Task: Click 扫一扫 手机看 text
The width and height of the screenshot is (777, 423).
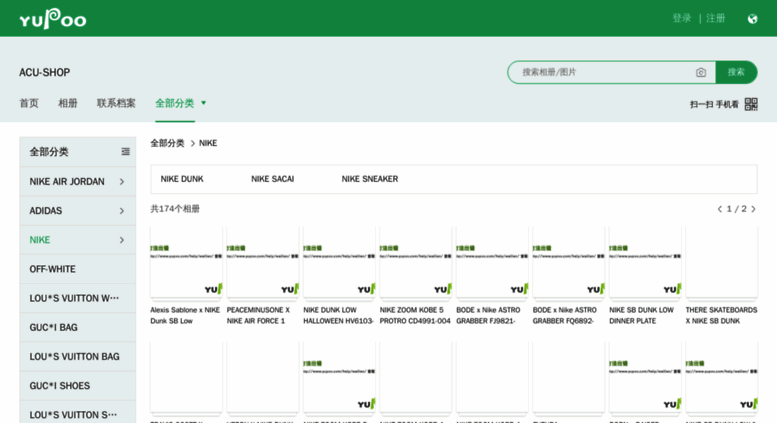Action: 714,104
